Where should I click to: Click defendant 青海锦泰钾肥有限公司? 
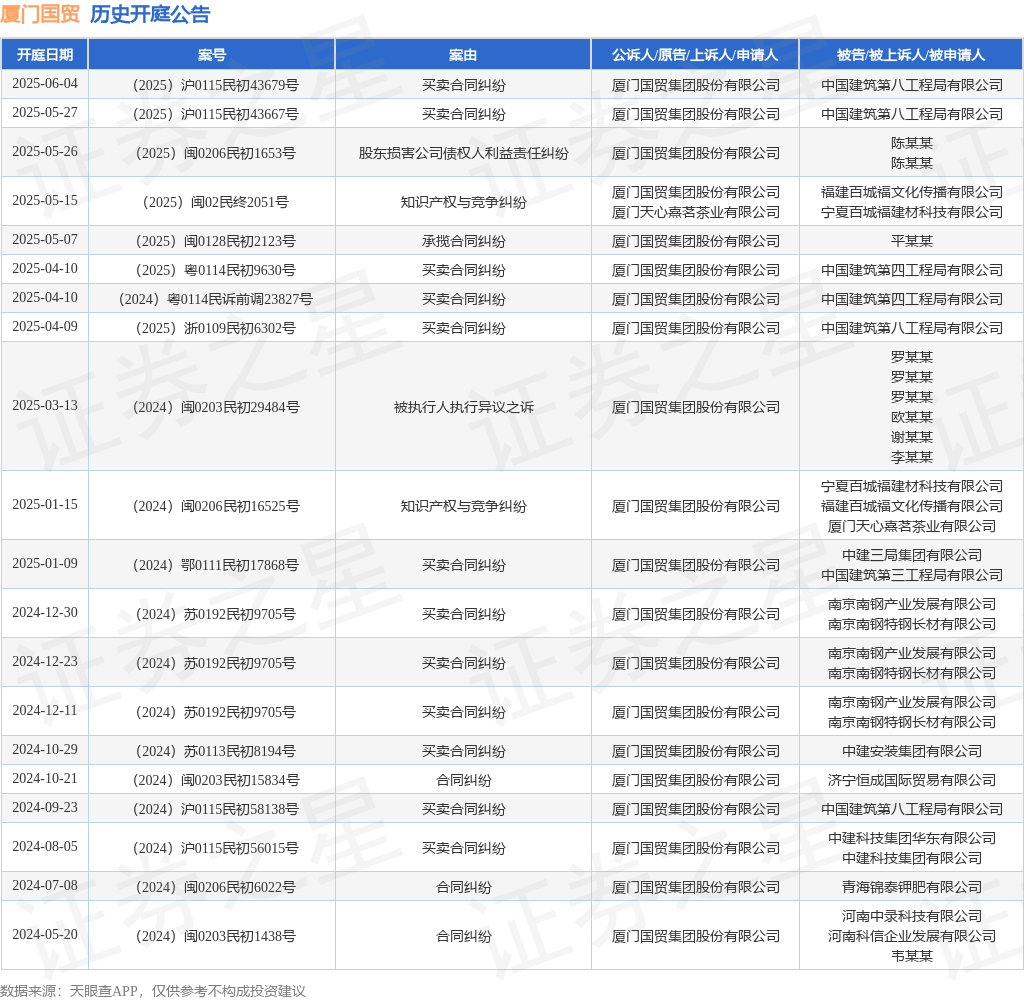(912, 888)
